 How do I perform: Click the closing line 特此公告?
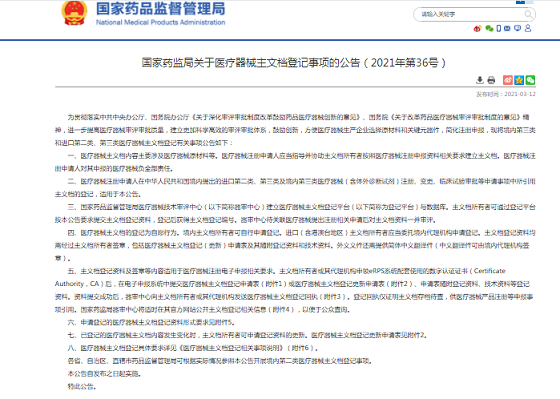(82, 386)
